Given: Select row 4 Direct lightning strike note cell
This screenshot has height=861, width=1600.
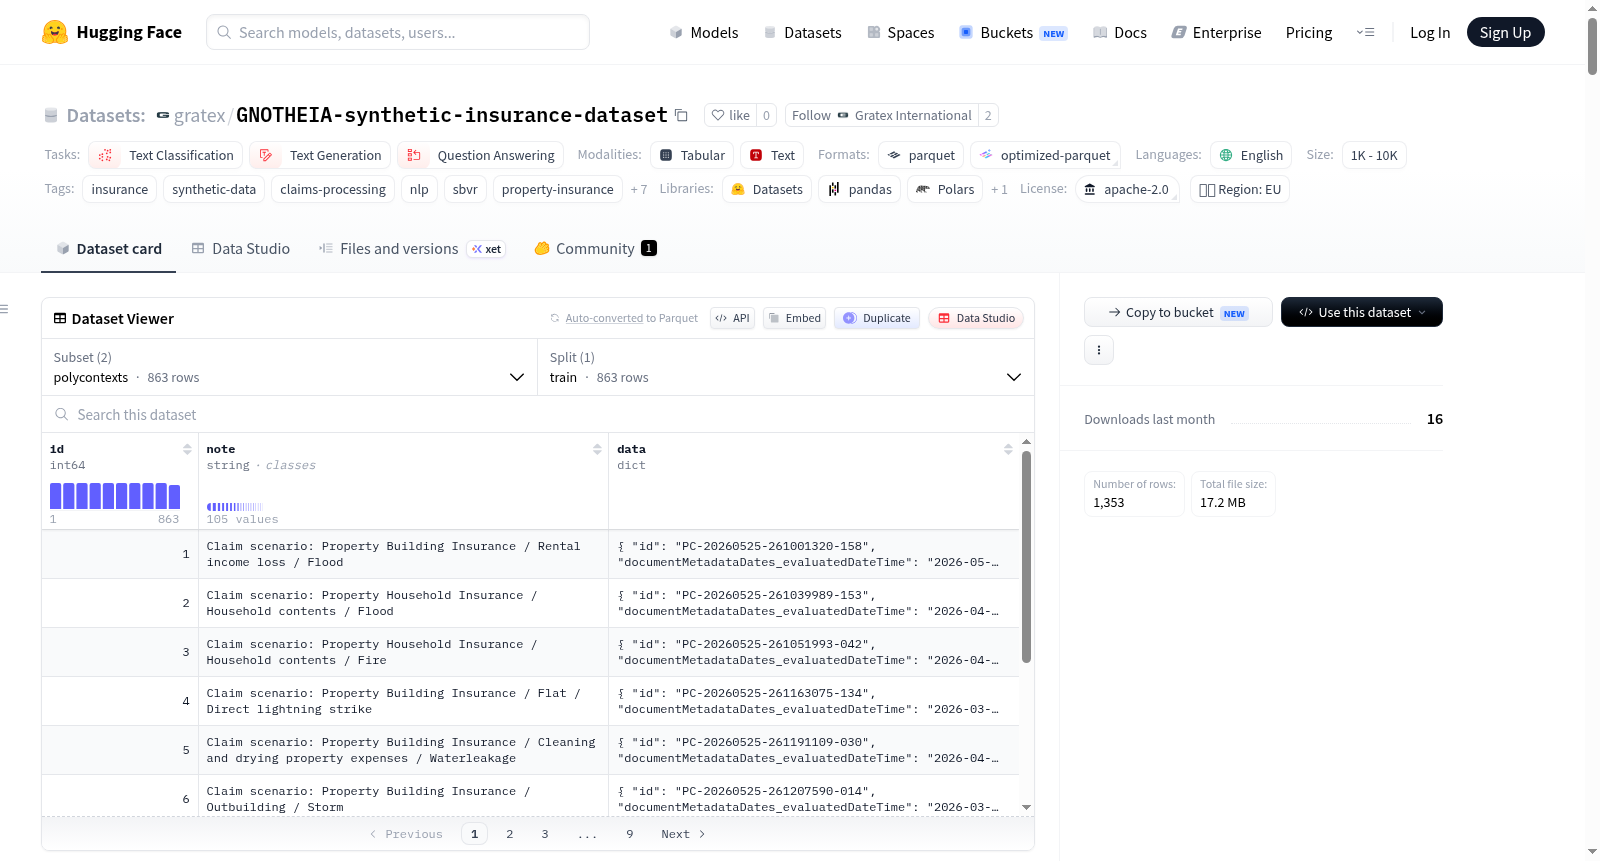Looking at the screenshot, I should (x=403, y=701).
